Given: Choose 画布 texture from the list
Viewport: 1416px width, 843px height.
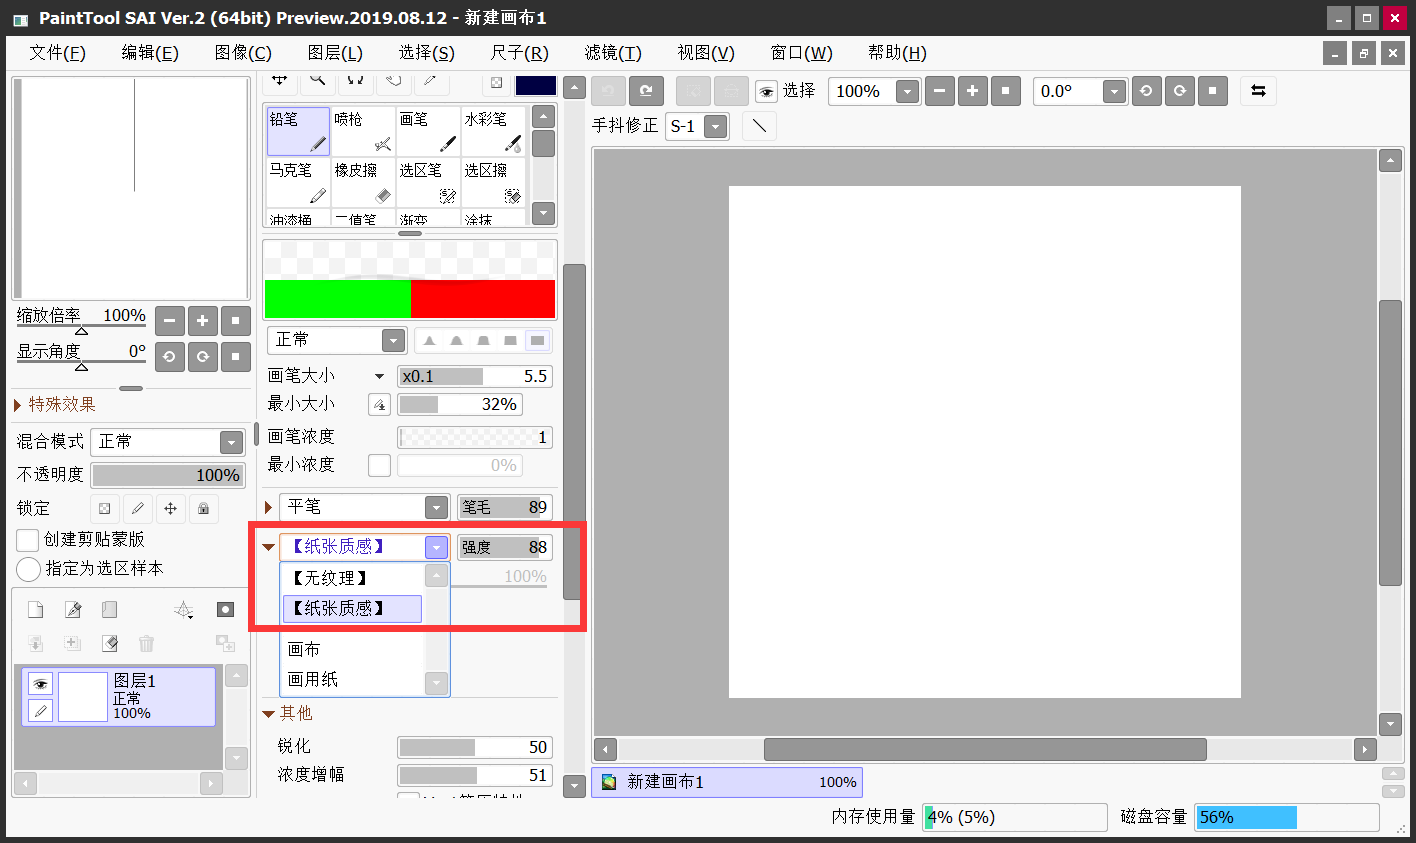Looking at the screenshot, I should [x=353, y=649].
